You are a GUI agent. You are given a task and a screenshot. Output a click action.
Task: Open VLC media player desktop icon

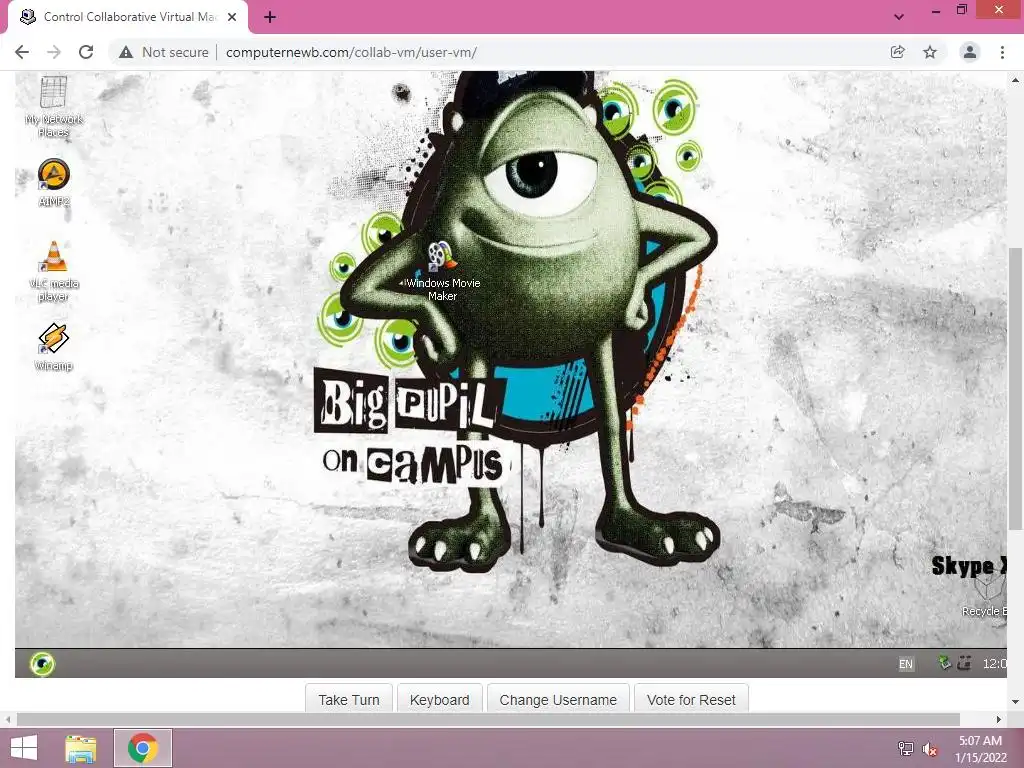[x=54, y=272]
